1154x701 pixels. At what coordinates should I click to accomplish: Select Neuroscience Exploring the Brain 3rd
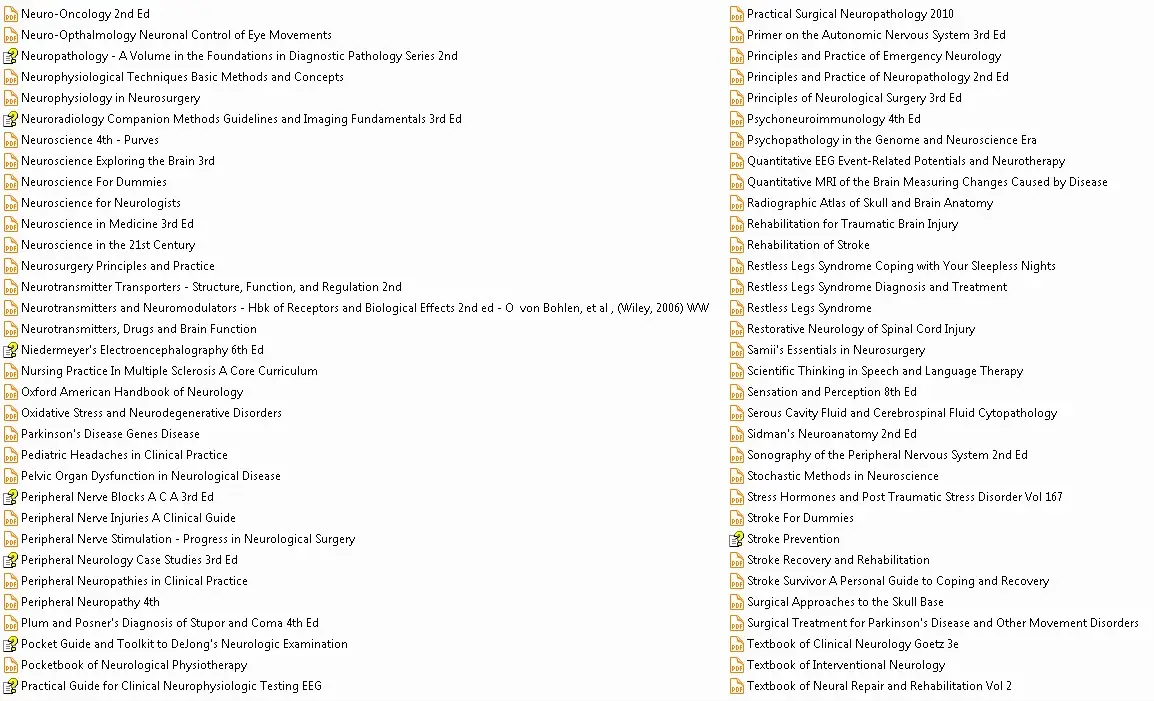tap(118, 161)
